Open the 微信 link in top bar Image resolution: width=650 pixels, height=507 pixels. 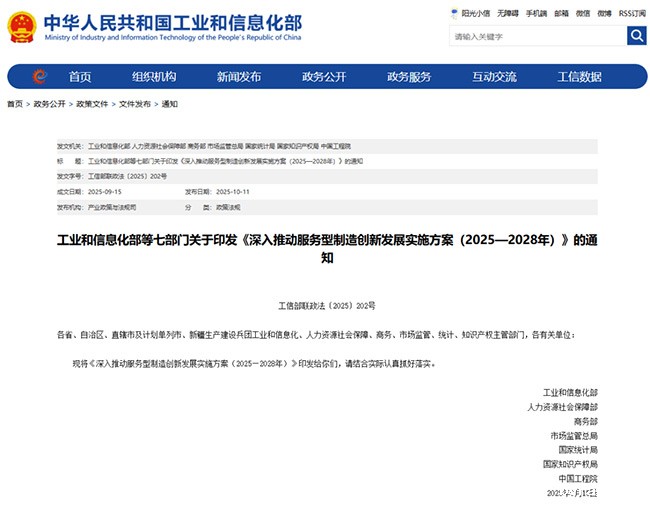pos(583,14)
